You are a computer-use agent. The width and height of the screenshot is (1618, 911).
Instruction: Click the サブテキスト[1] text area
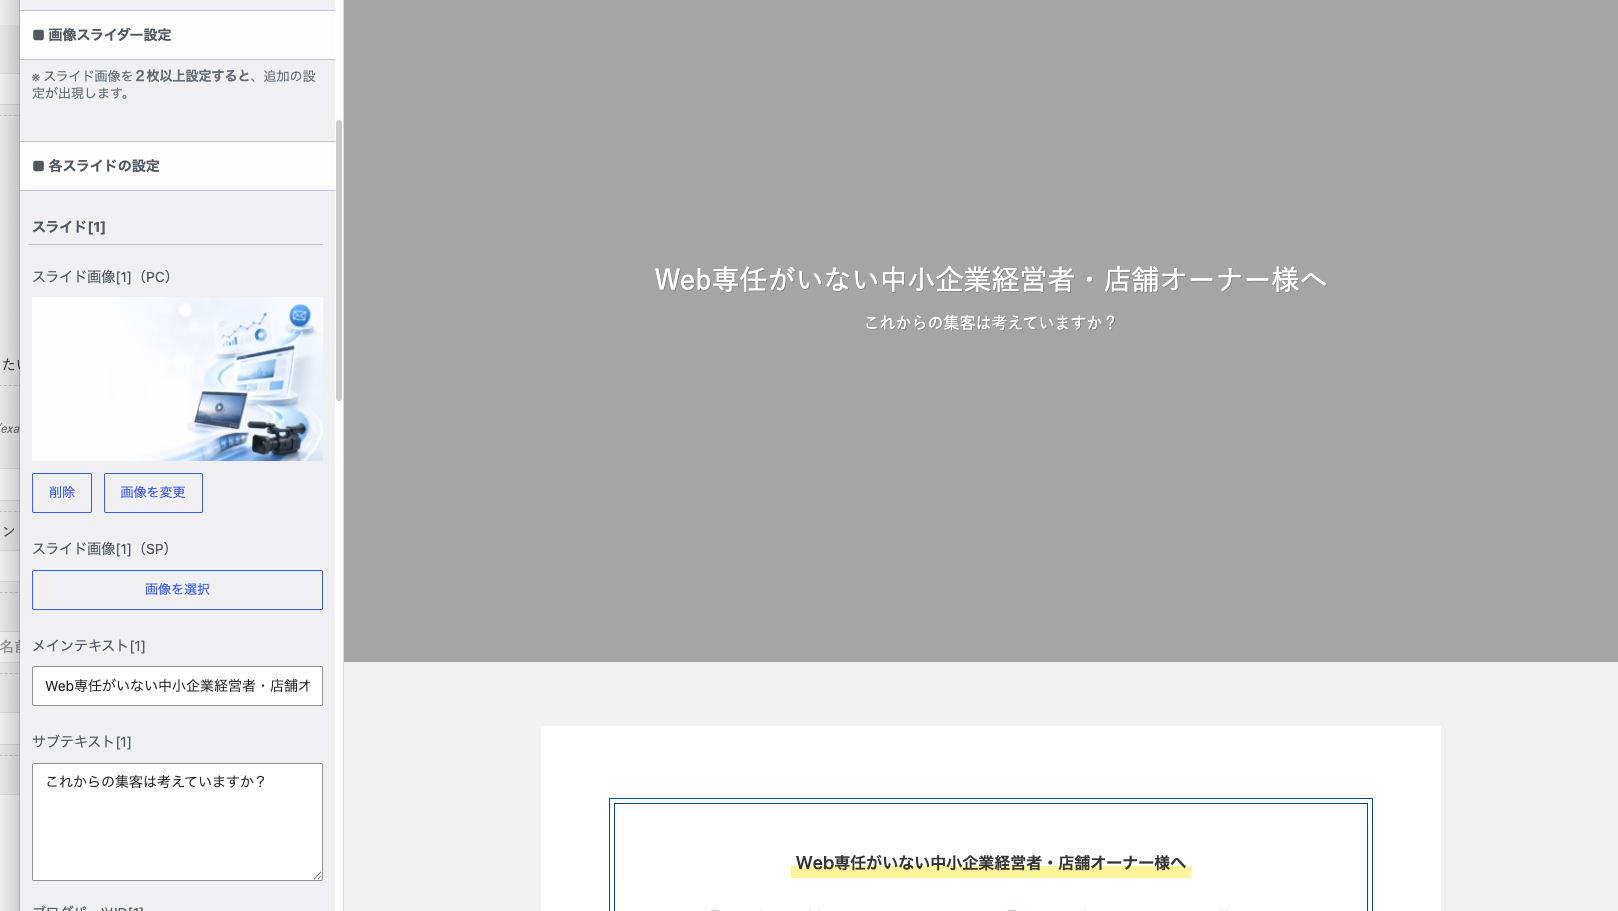click(x=177, y=822)
